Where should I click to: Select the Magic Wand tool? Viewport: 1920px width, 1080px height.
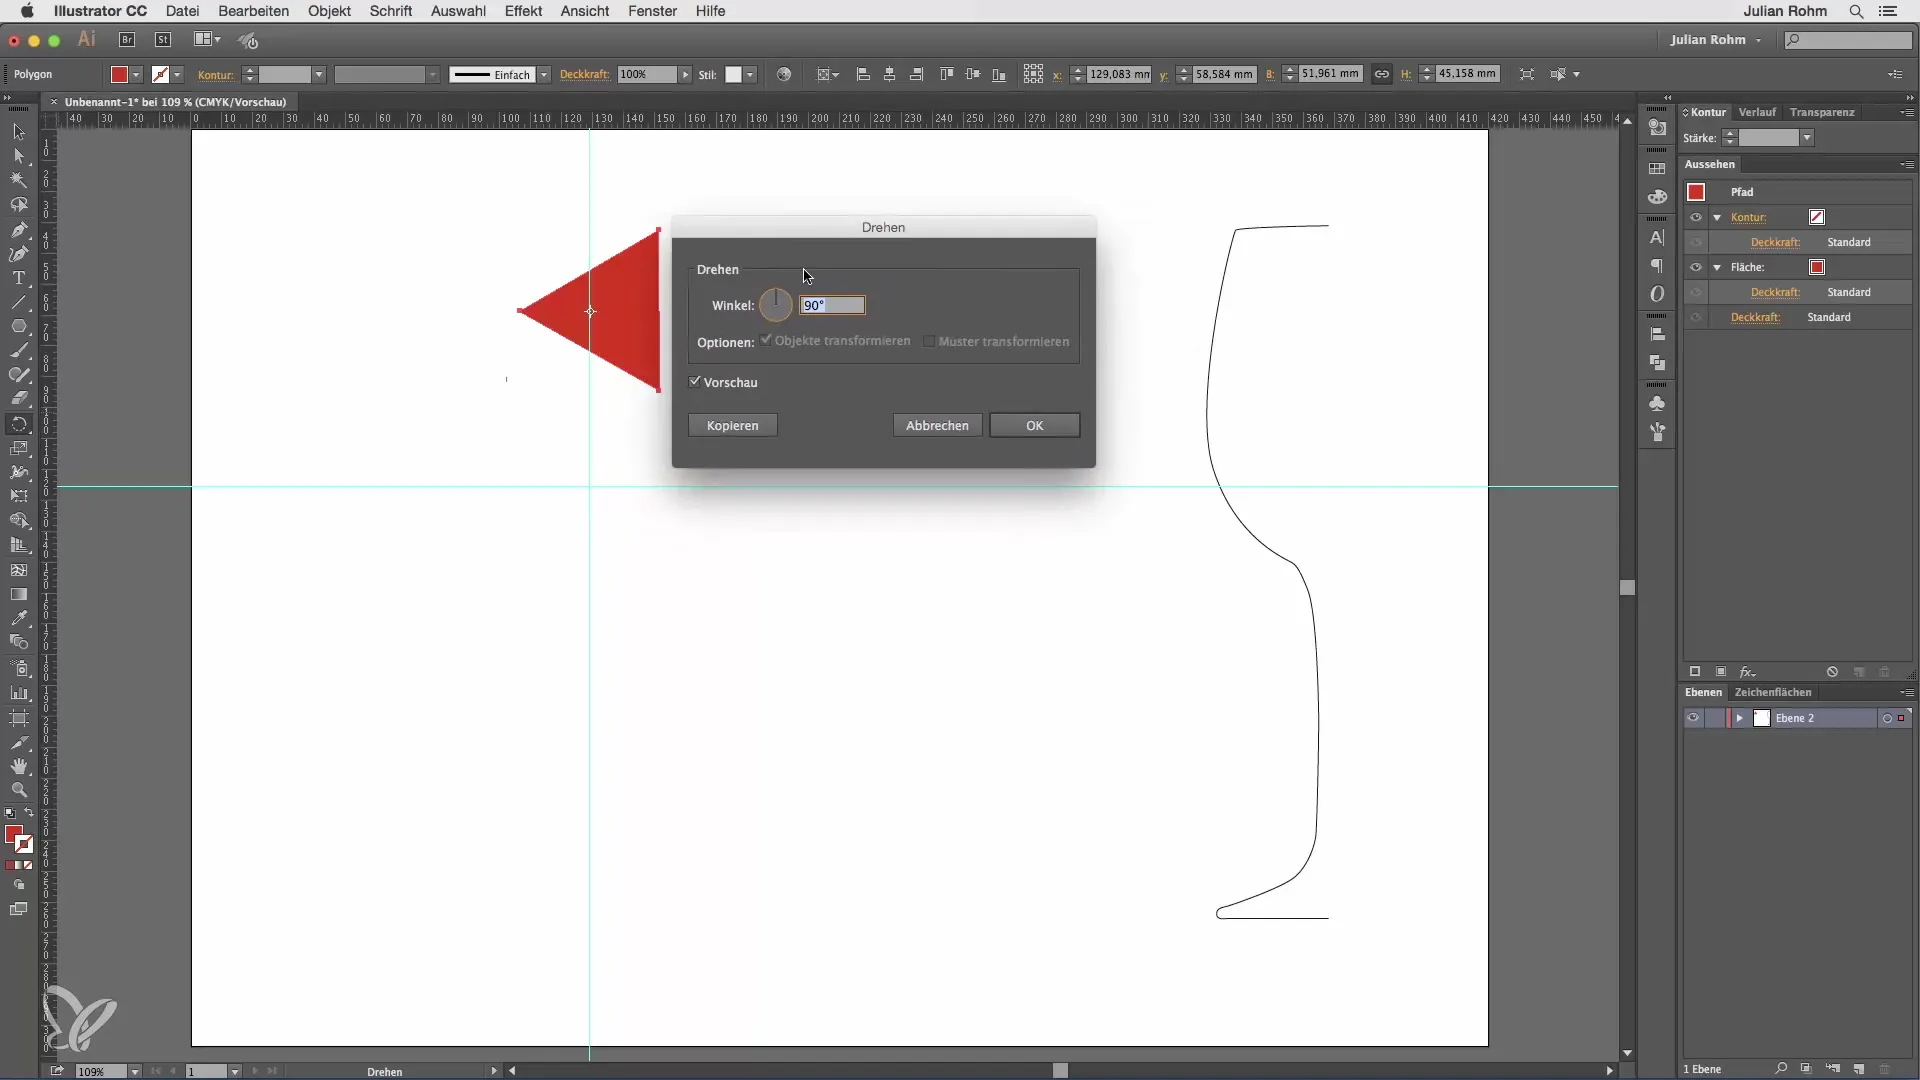[x=18, y=180]
